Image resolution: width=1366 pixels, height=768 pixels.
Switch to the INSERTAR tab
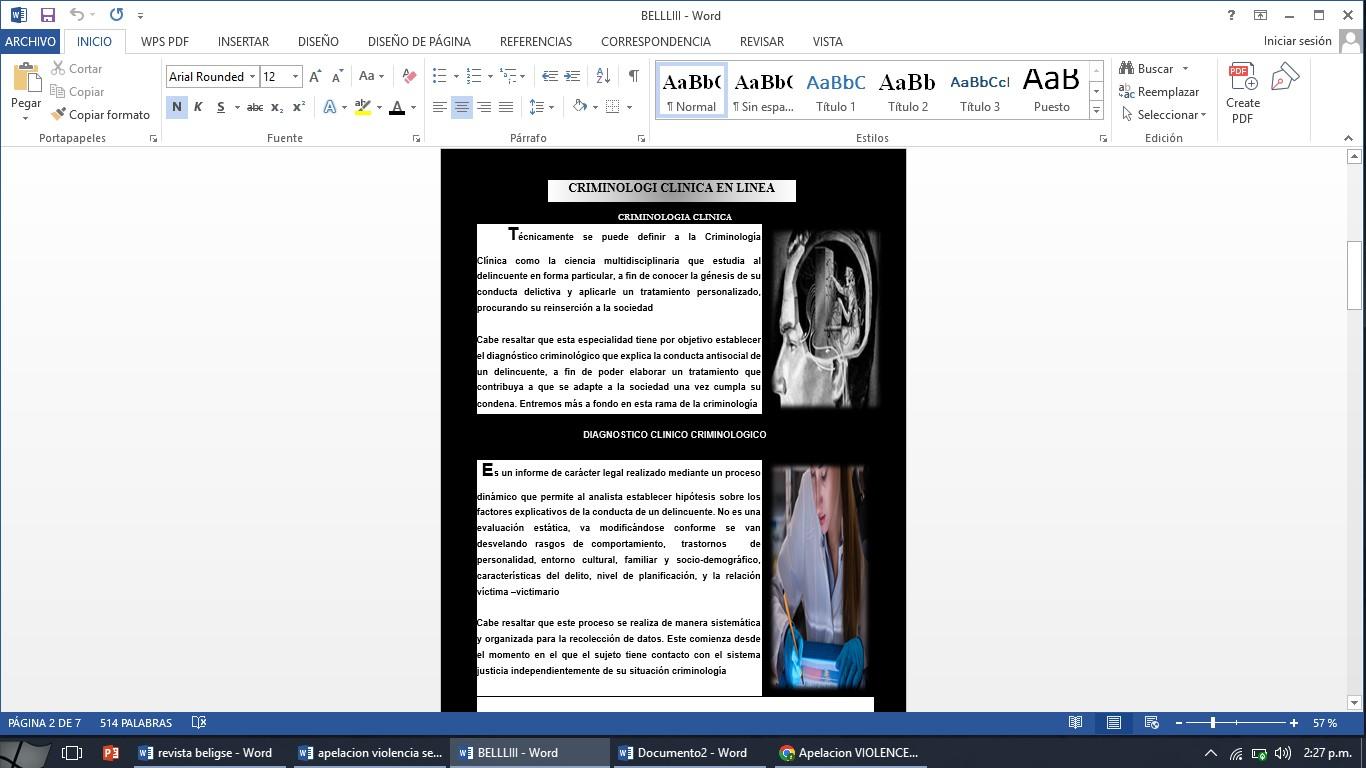pos(243,42)
